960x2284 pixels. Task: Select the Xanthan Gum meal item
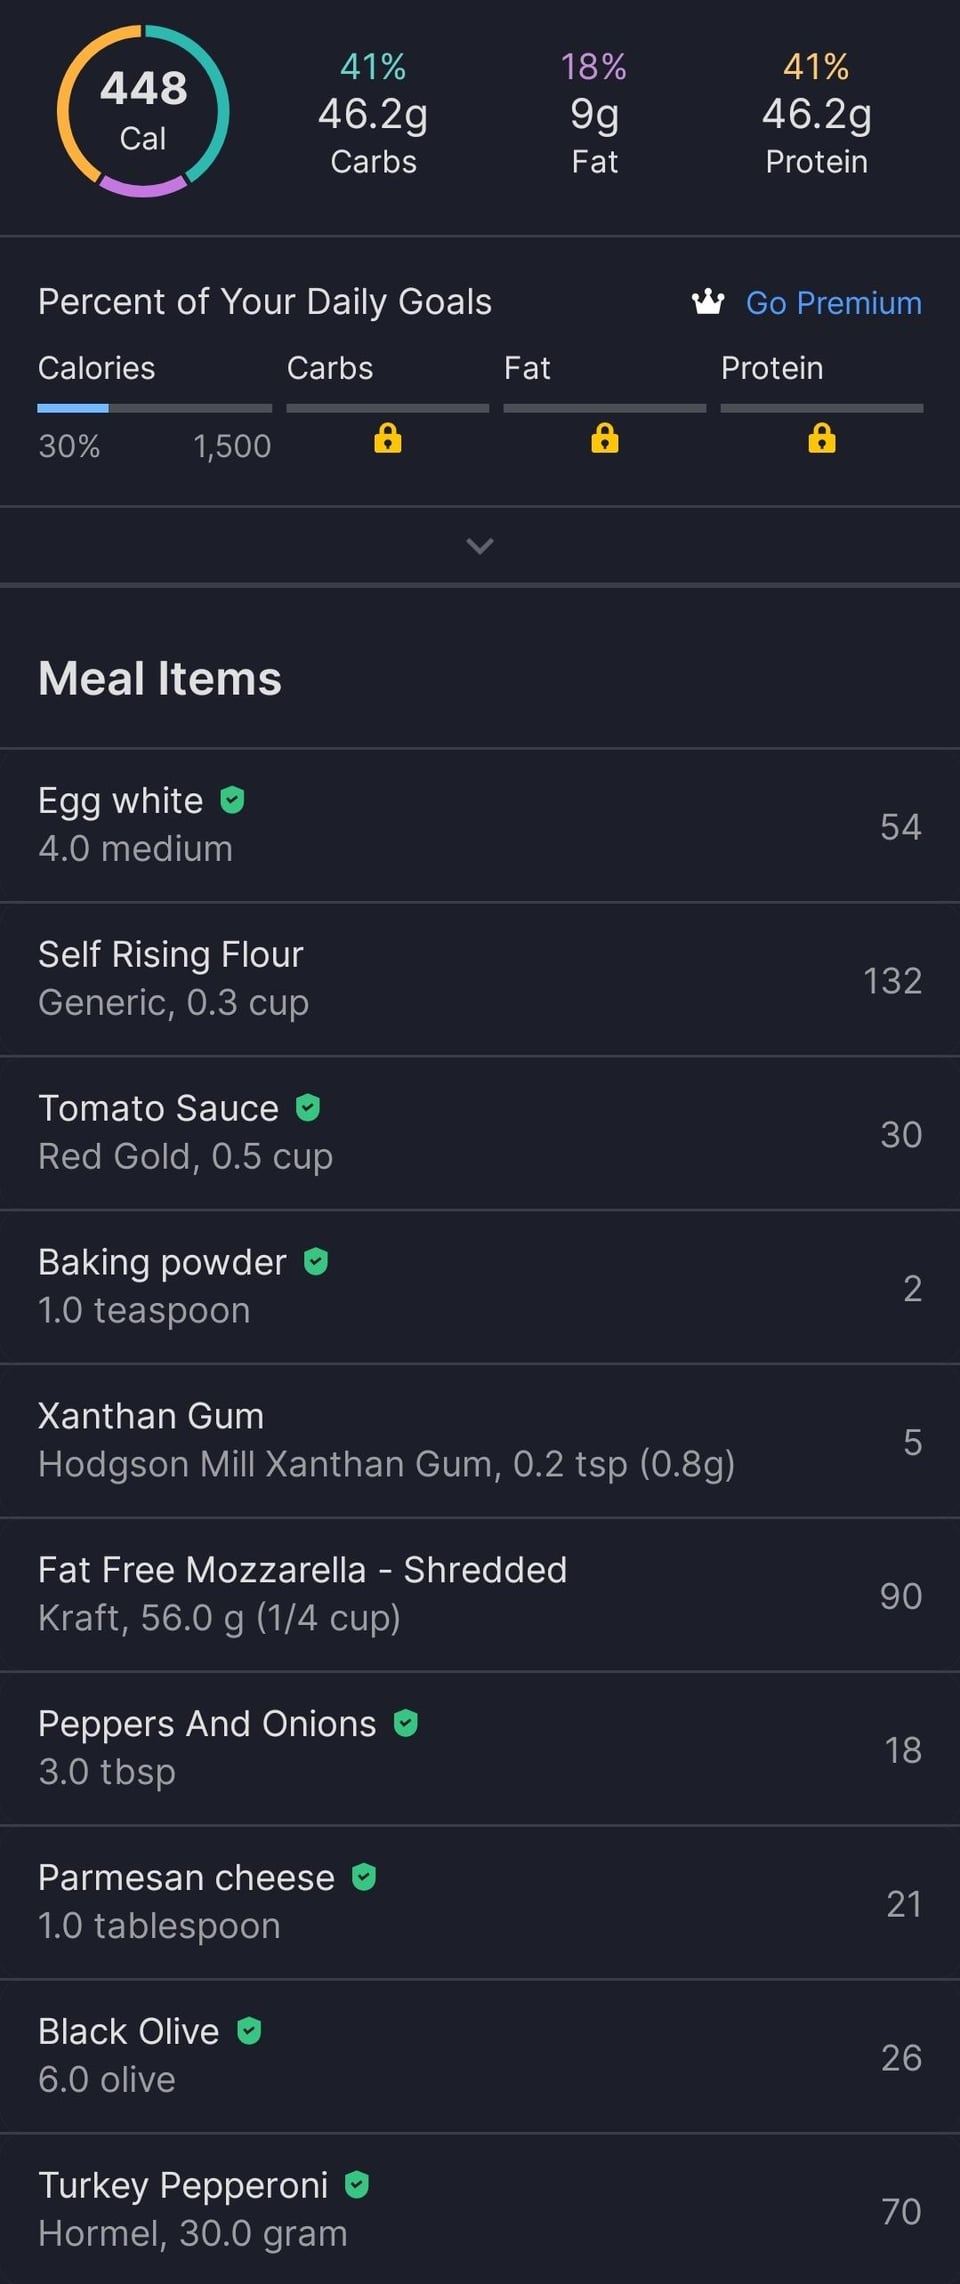pos(480,1441)
